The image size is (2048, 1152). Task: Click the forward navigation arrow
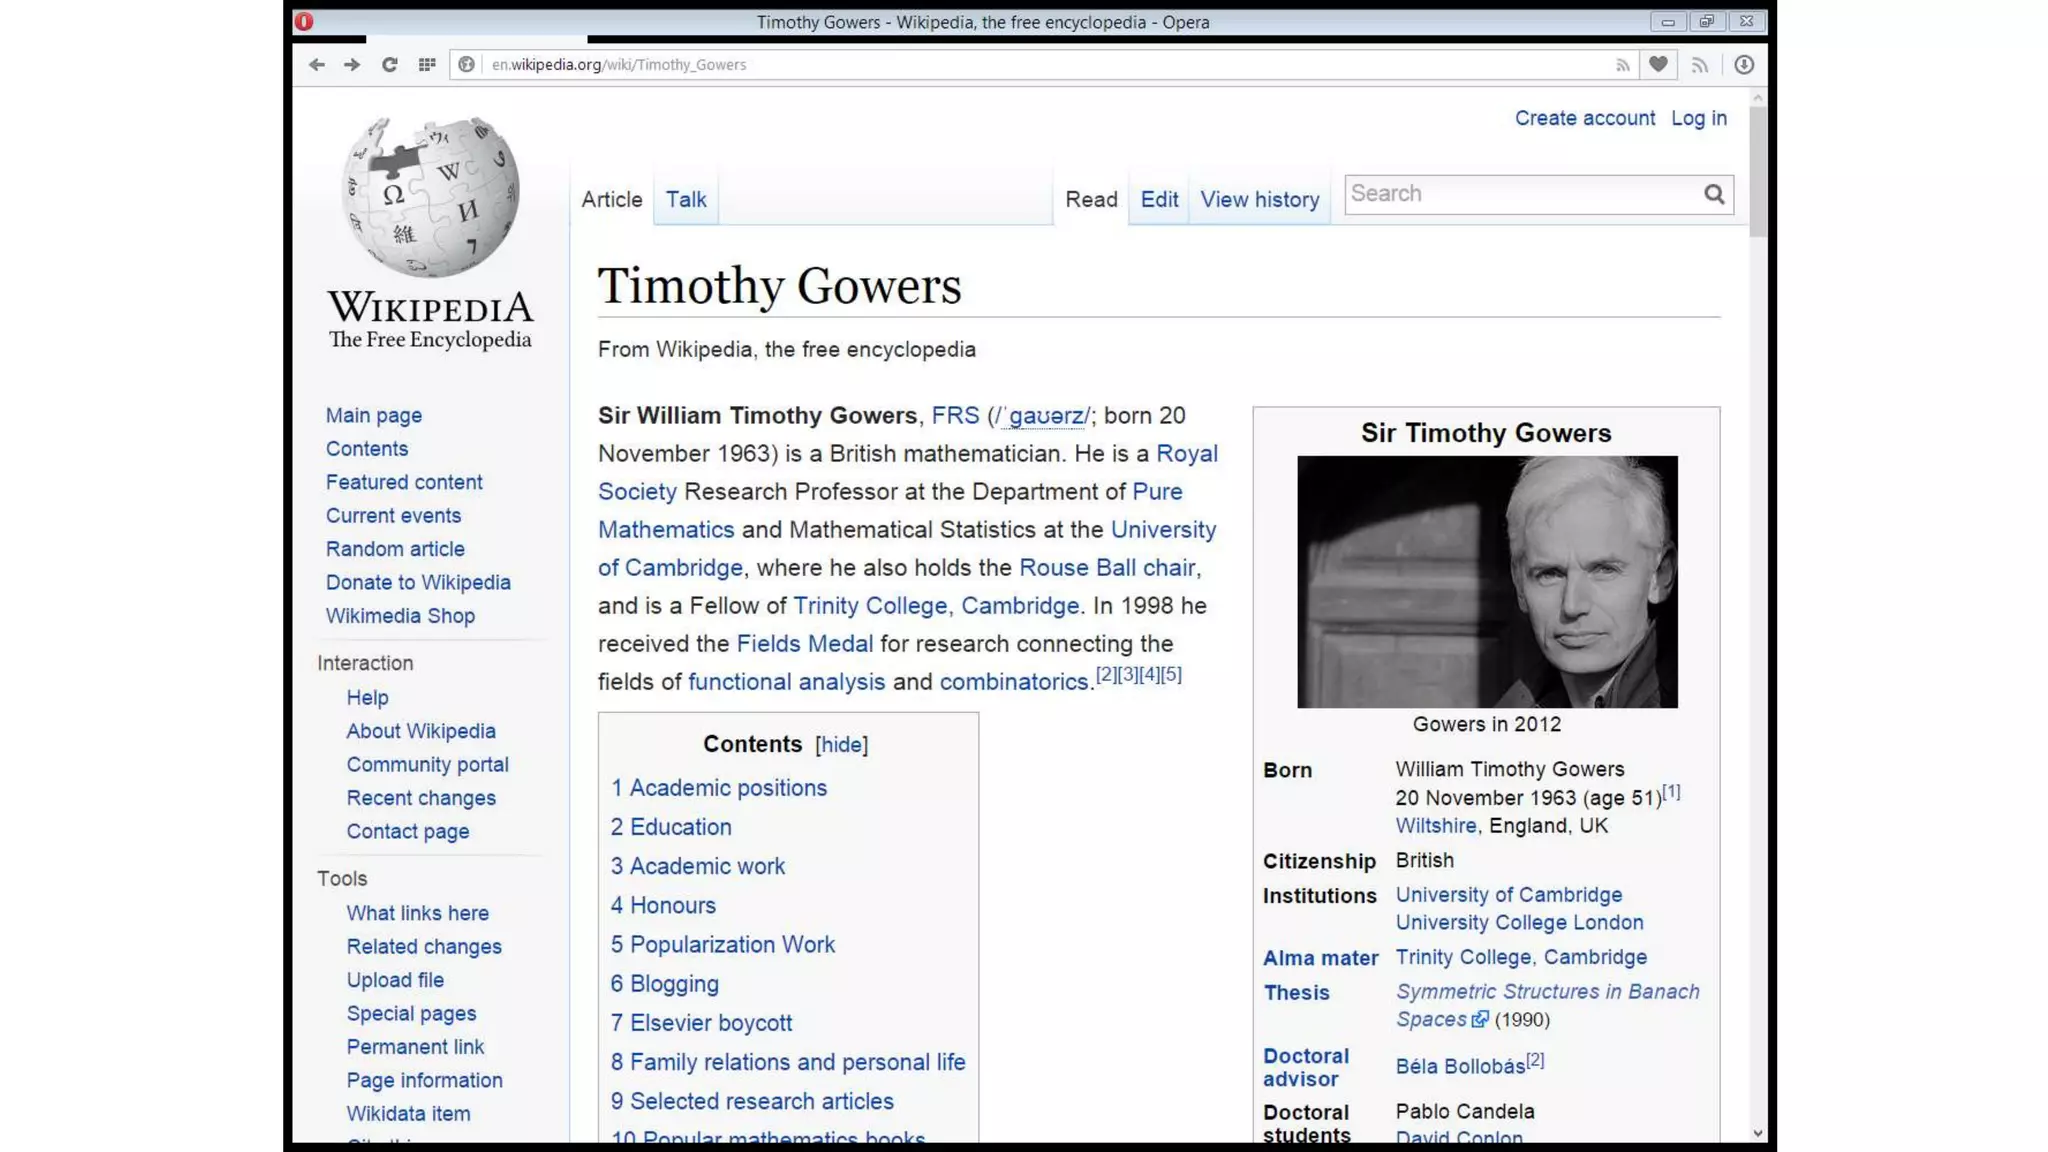coord(352,65)
